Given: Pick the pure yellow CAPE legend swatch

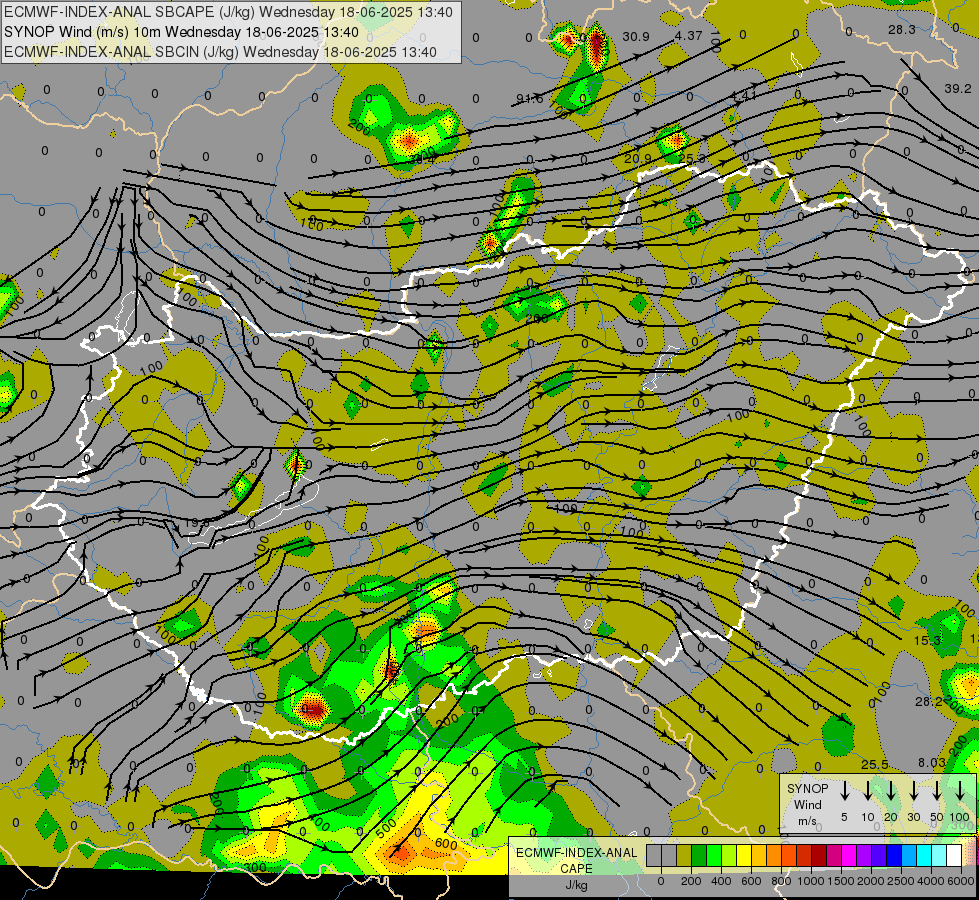Looking at the screenshot, I should tap(744, 855).
